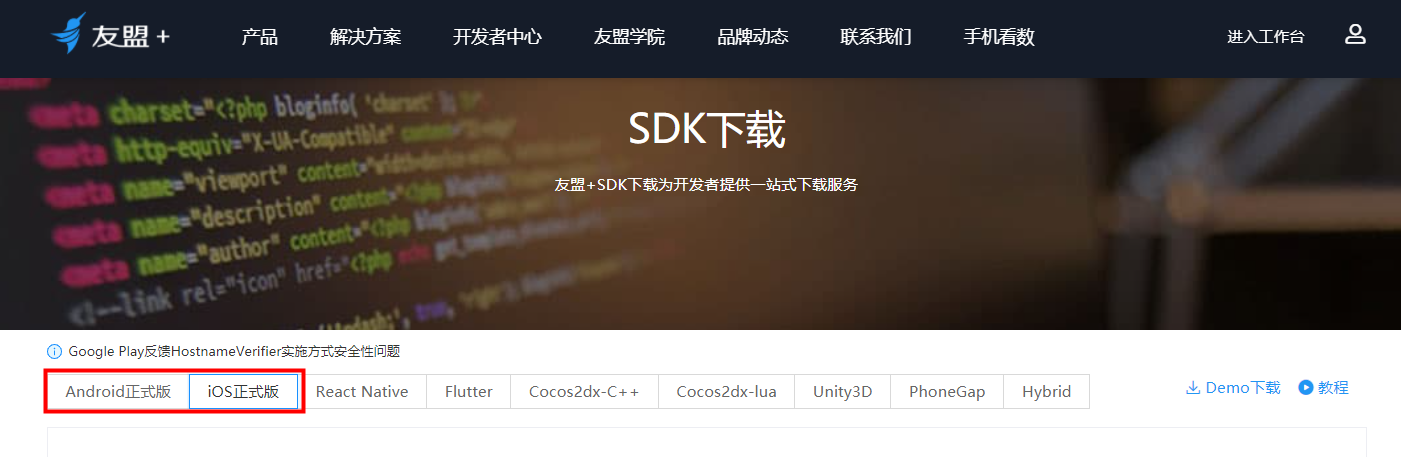Screen dimensions: 1401x457
Task: Click the 友盟+SDK下载为开发者提供一站式下载服务 subtitle
Action: tap(706, 184)
